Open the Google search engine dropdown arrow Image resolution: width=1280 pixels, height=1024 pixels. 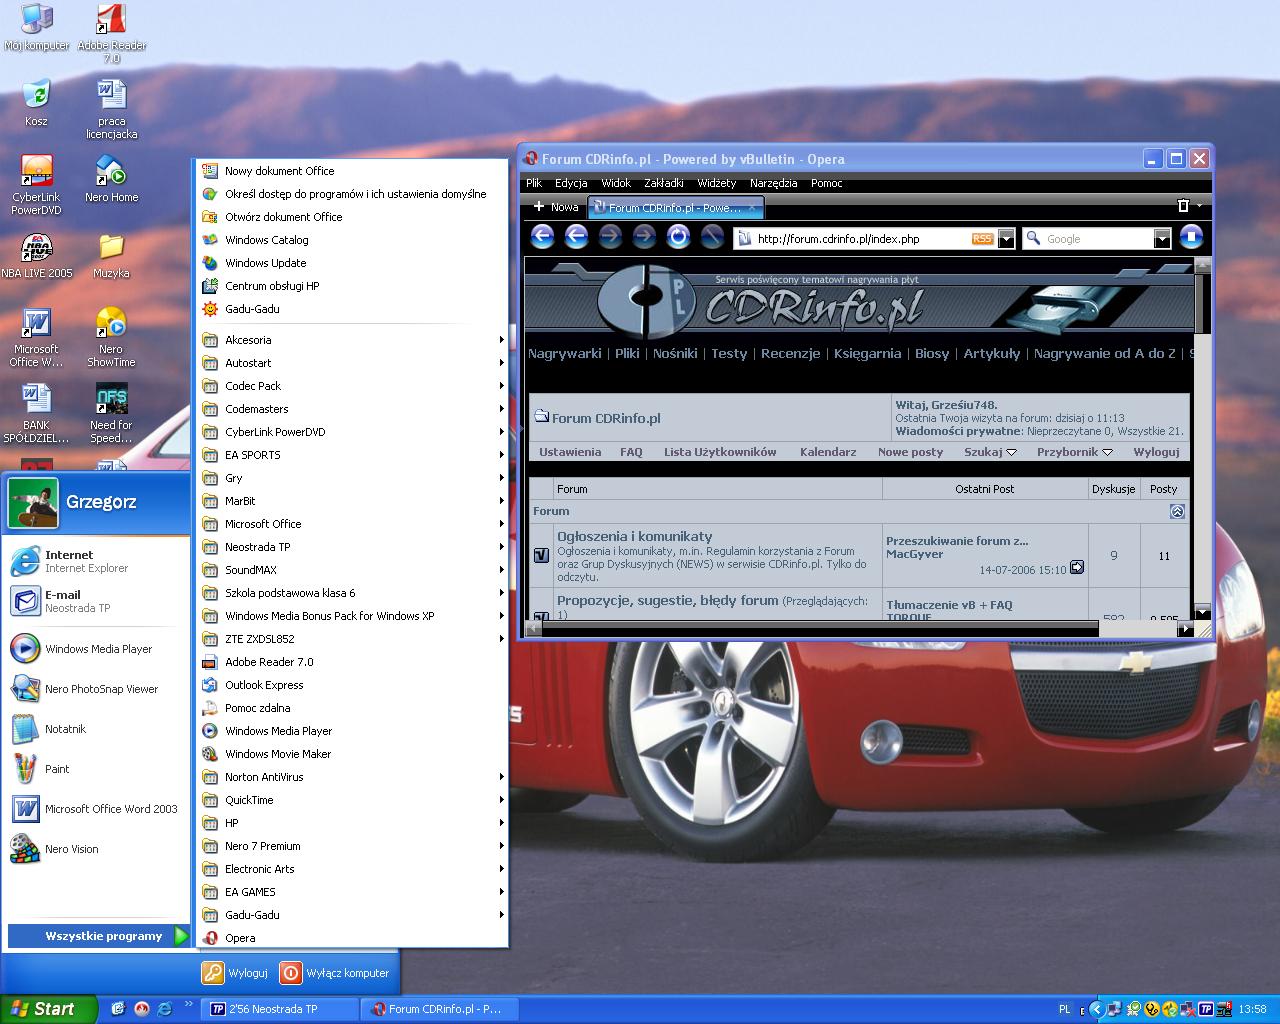coord(1161,239)
